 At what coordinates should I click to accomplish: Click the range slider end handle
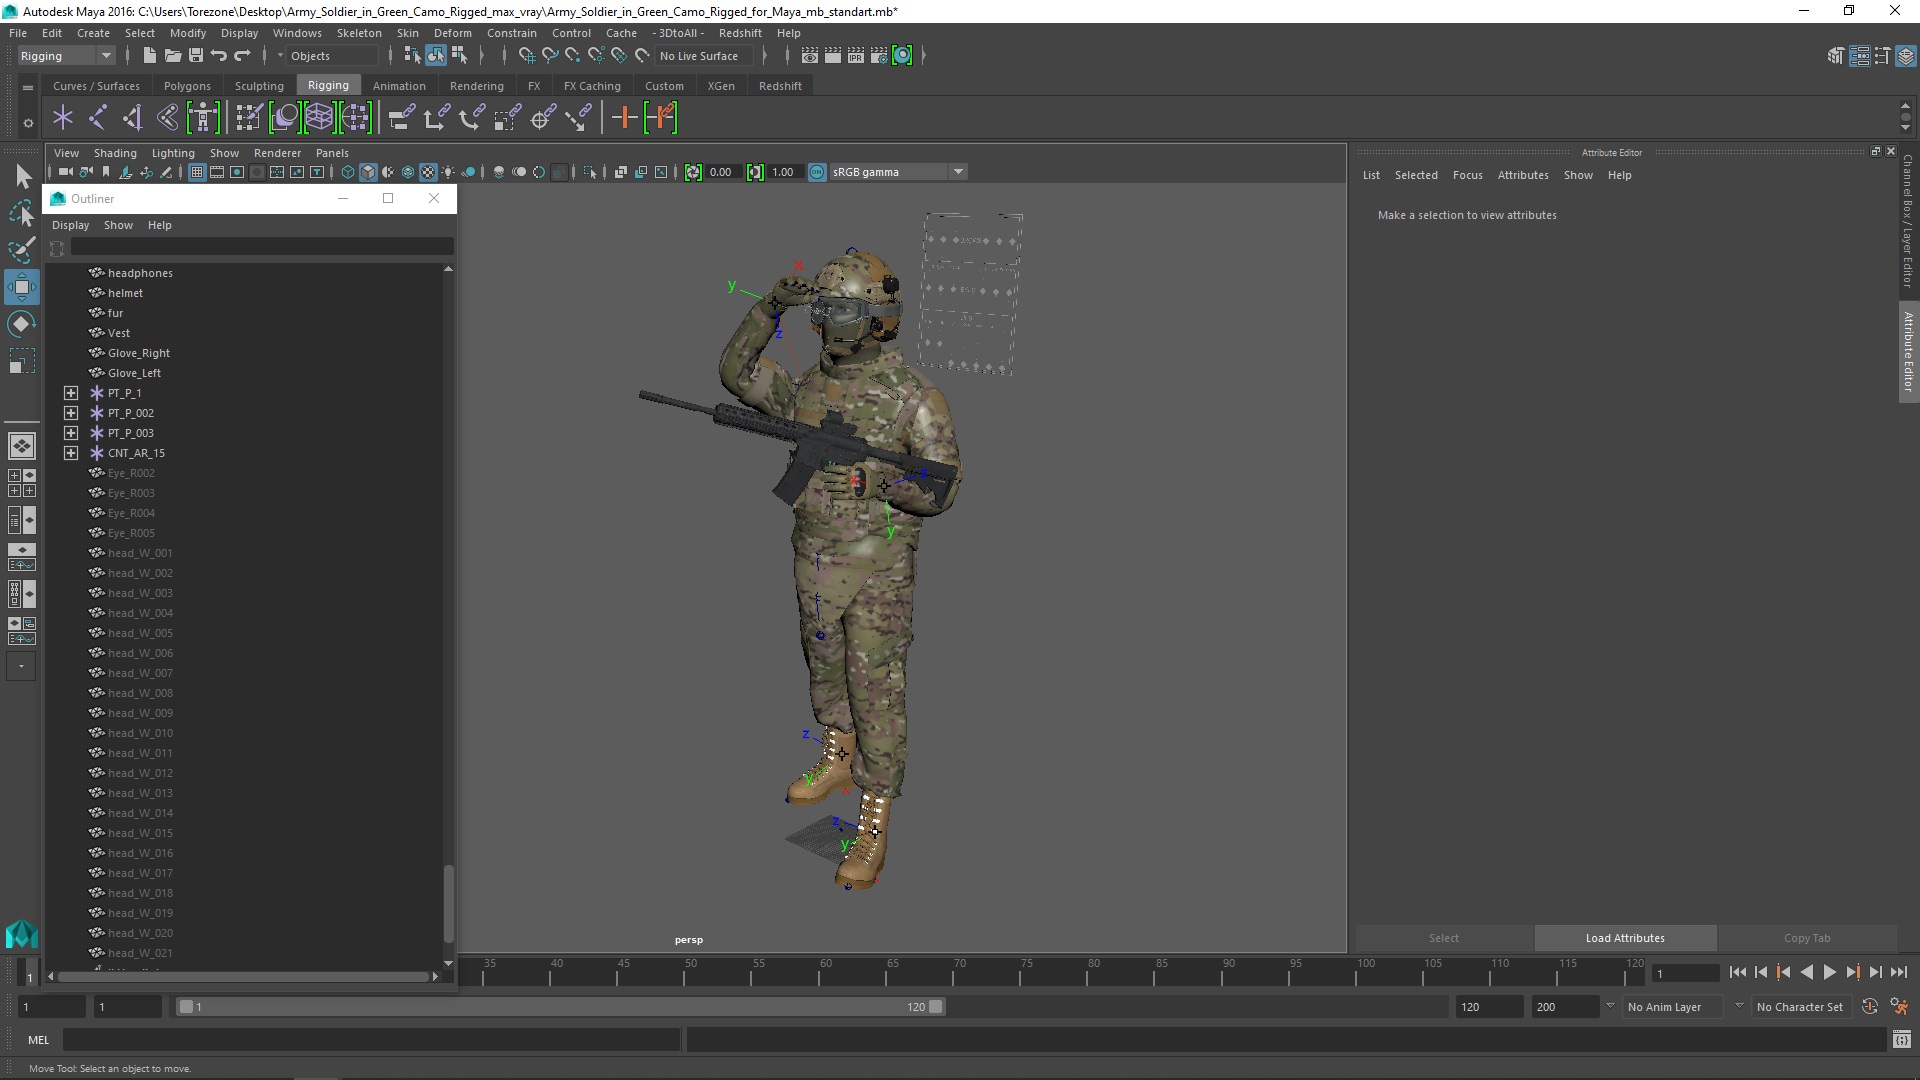coord(936,1007)
